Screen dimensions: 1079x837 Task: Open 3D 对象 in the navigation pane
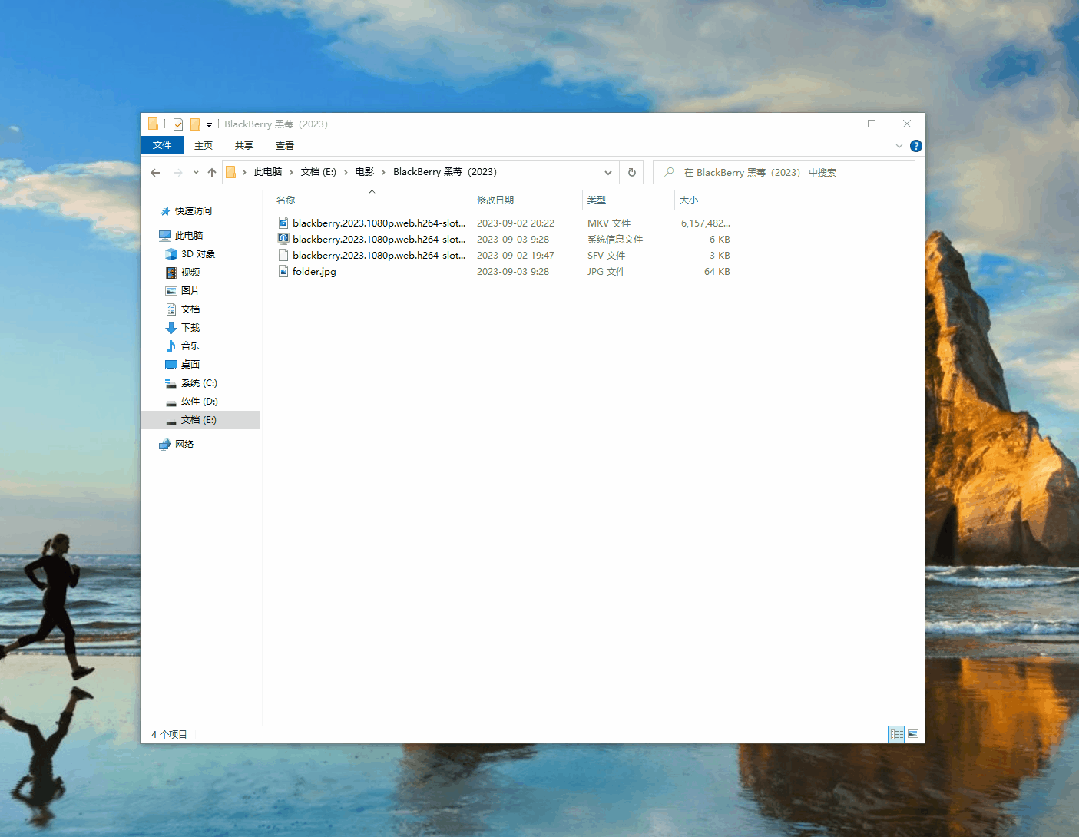pyautogui.click(x=197, y=254)
